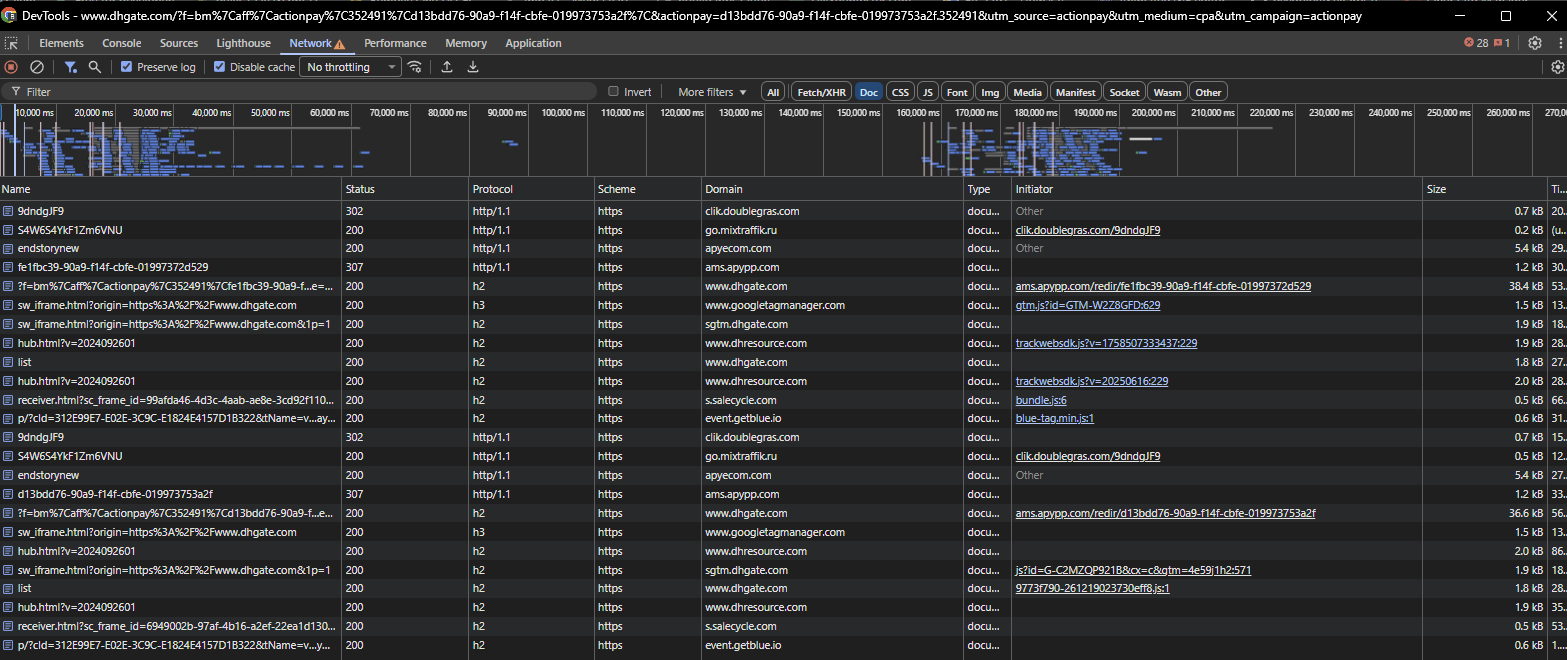The height and width of the screenshot is (660, 1567).
Task: Select the CSS type filter
Action: 900,92
